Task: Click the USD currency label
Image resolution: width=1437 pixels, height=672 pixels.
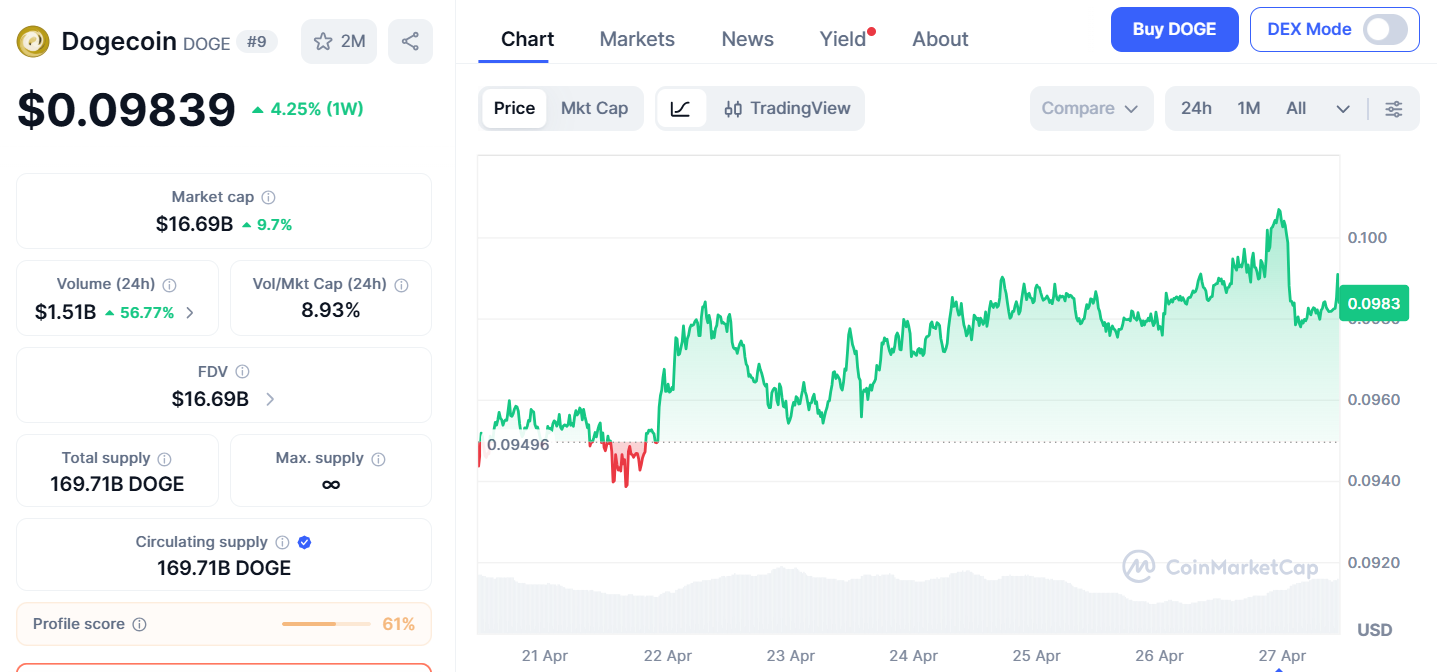Action: click(x=1374, y=630)
